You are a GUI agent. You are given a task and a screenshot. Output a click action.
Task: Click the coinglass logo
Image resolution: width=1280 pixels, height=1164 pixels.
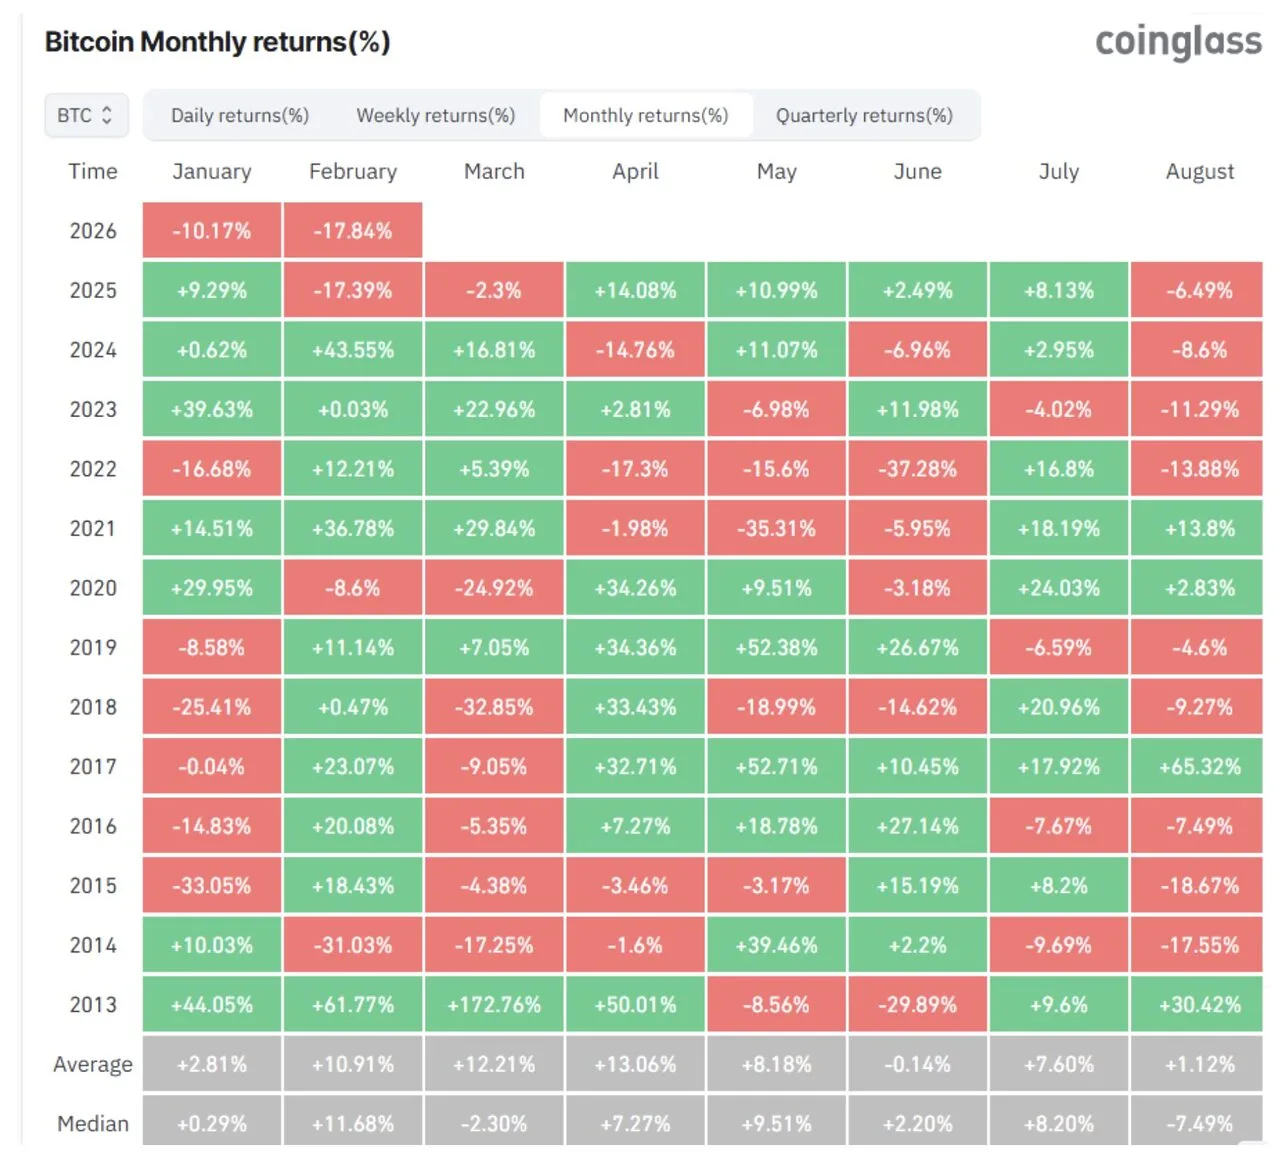[1178, 42]
